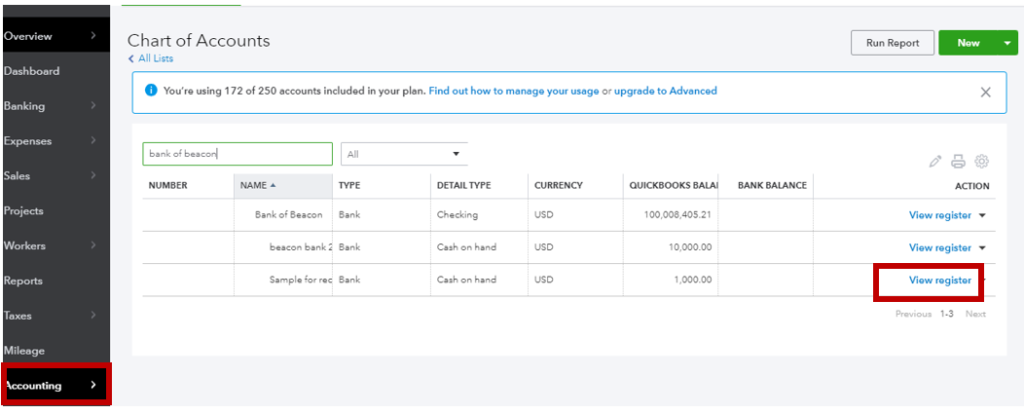Click the blue info icon in banner
Viewport: 1024px width, 414px height.
point(151,91)
